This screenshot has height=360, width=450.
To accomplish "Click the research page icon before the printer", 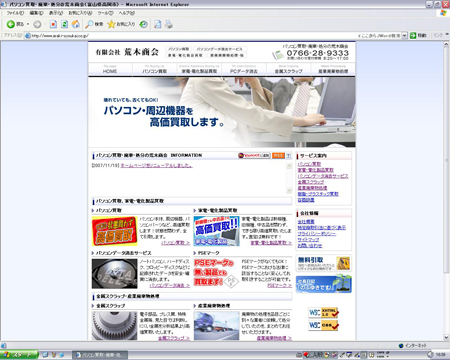I will 158,24.
